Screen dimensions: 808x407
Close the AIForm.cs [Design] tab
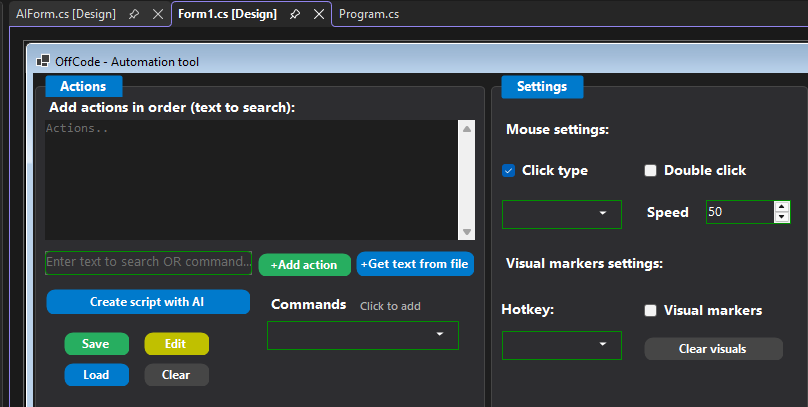158,14
